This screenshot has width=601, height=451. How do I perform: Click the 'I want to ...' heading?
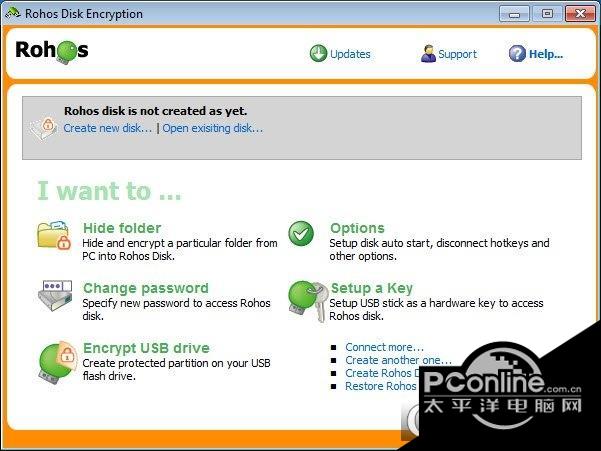point(109,191)
